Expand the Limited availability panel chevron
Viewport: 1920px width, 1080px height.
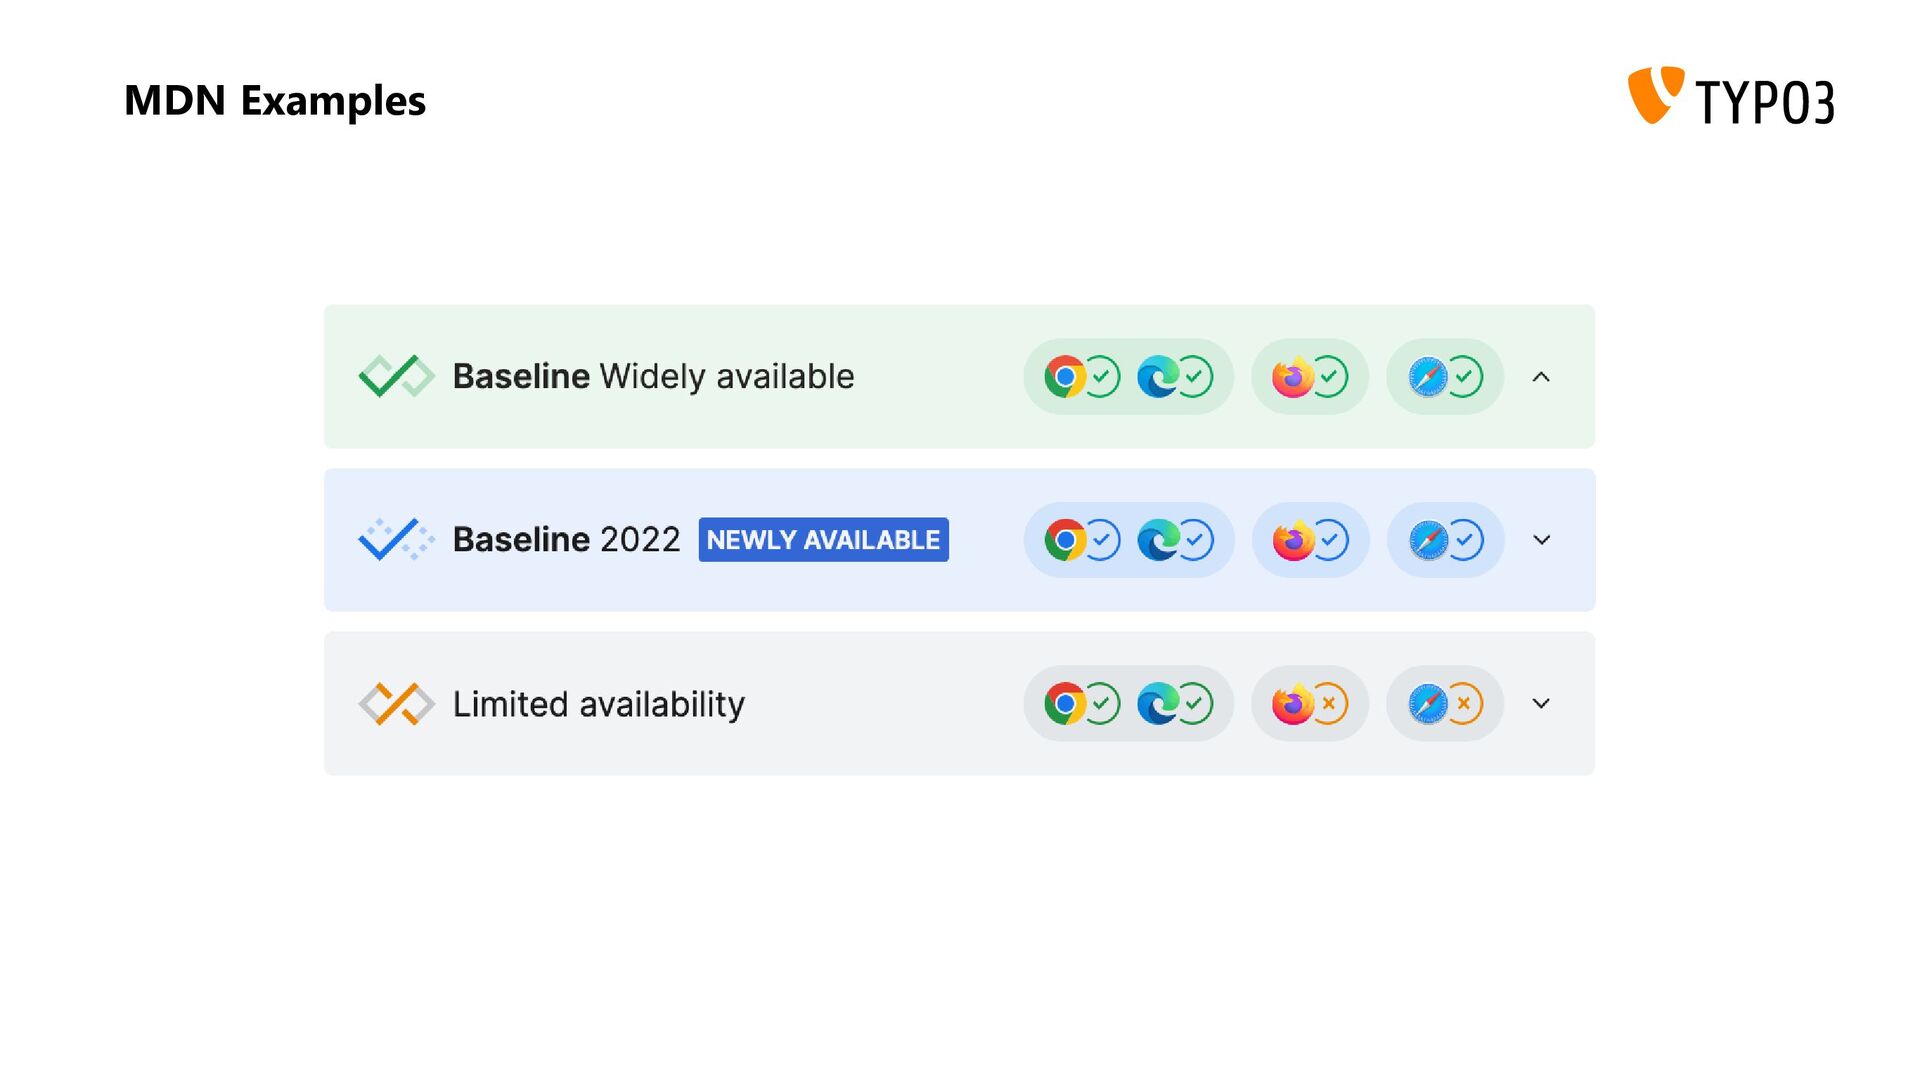[x=1541, y=704]
